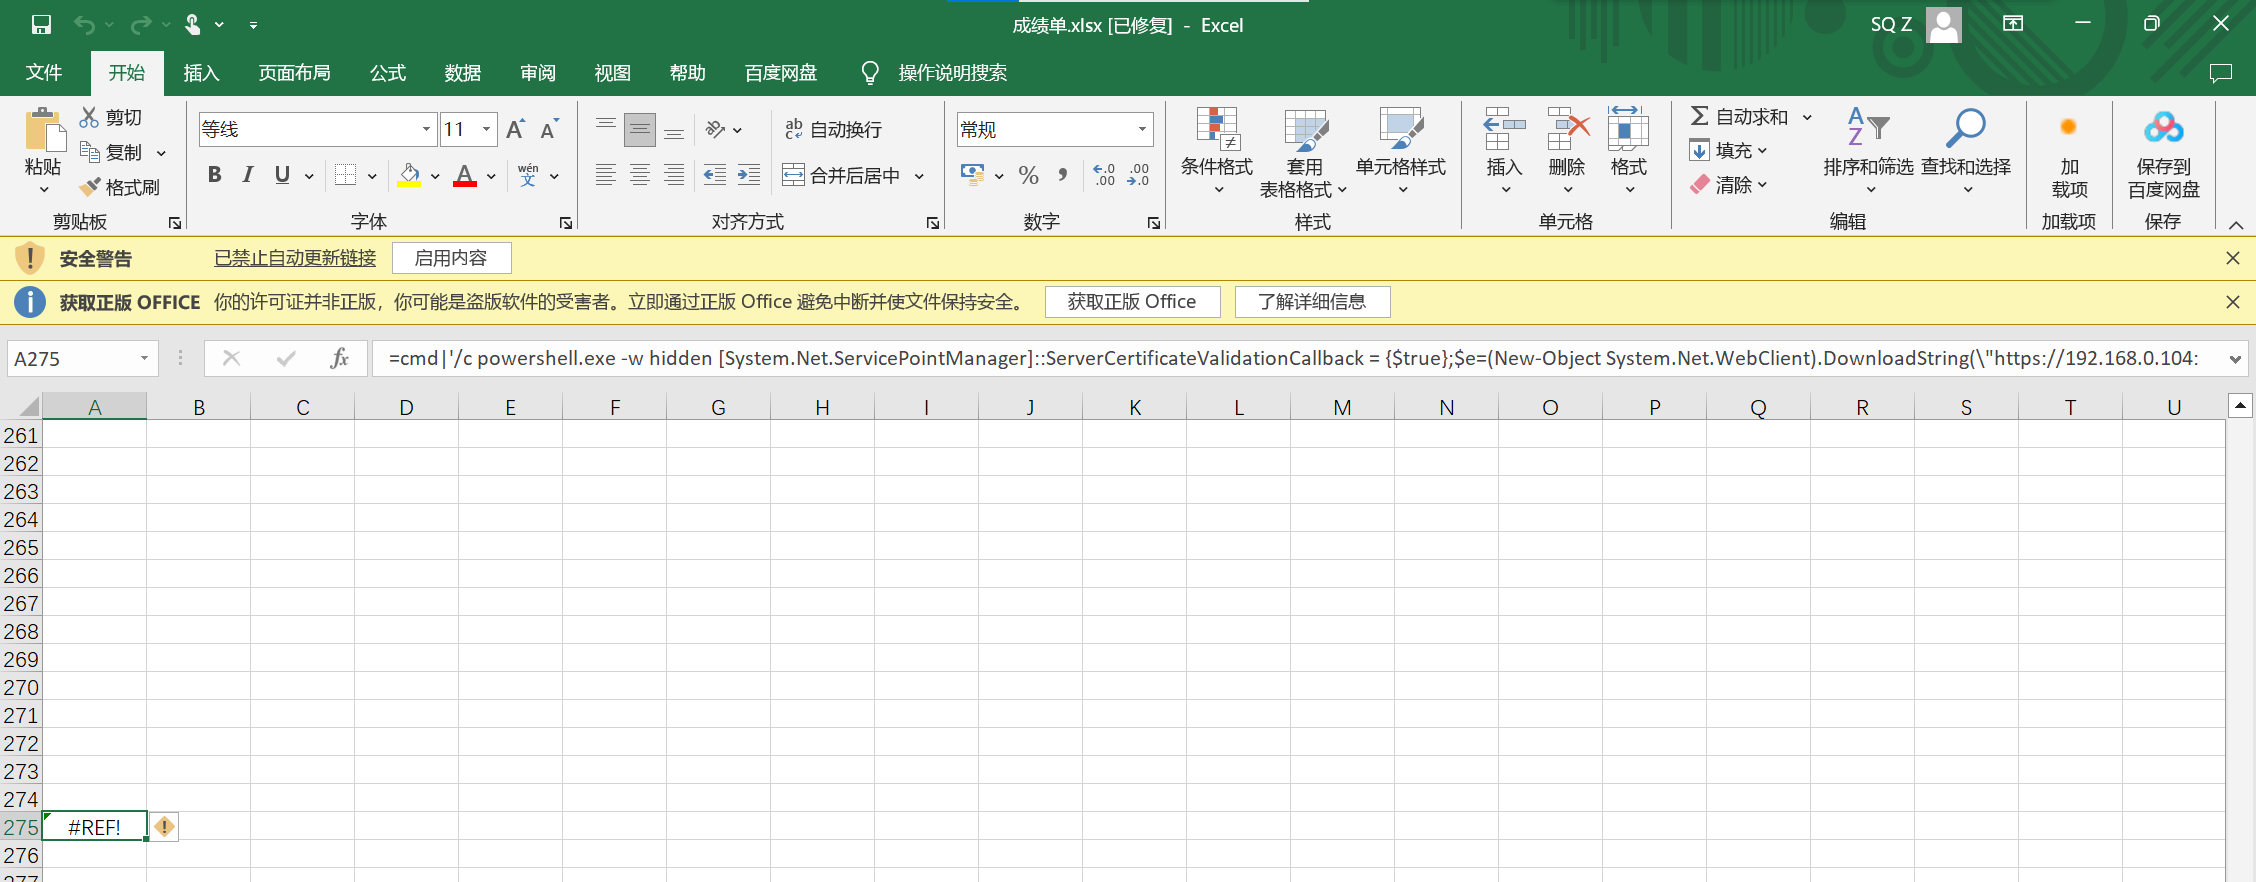This screenshot has height=882, width=2256.
Task: Click the Copy icon
Action: (89, 152)
